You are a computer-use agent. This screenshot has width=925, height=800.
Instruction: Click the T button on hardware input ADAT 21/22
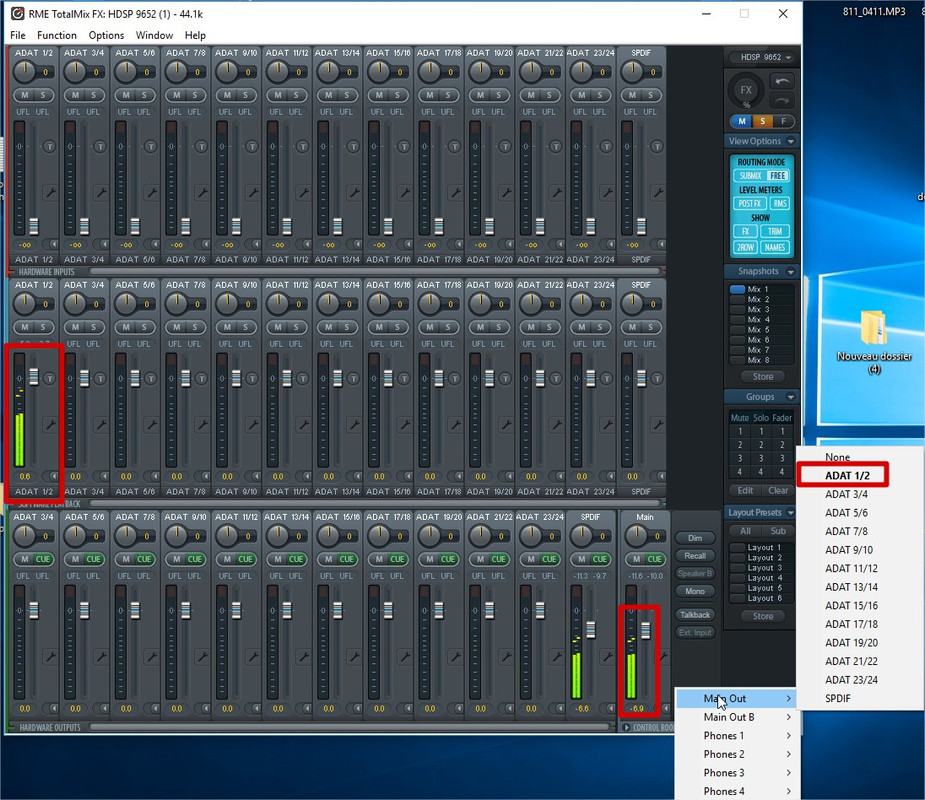tap(556, 146)
